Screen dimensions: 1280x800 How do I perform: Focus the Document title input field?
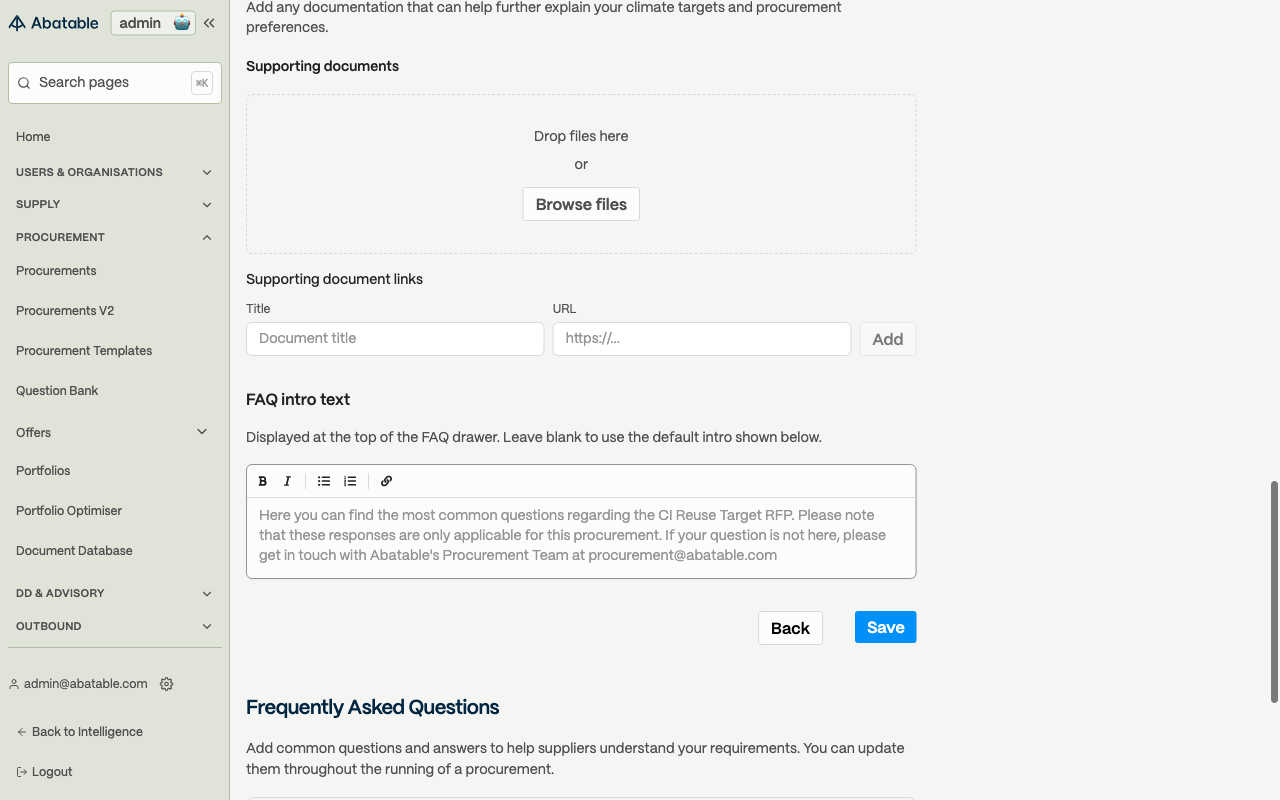tap(395, 339)
